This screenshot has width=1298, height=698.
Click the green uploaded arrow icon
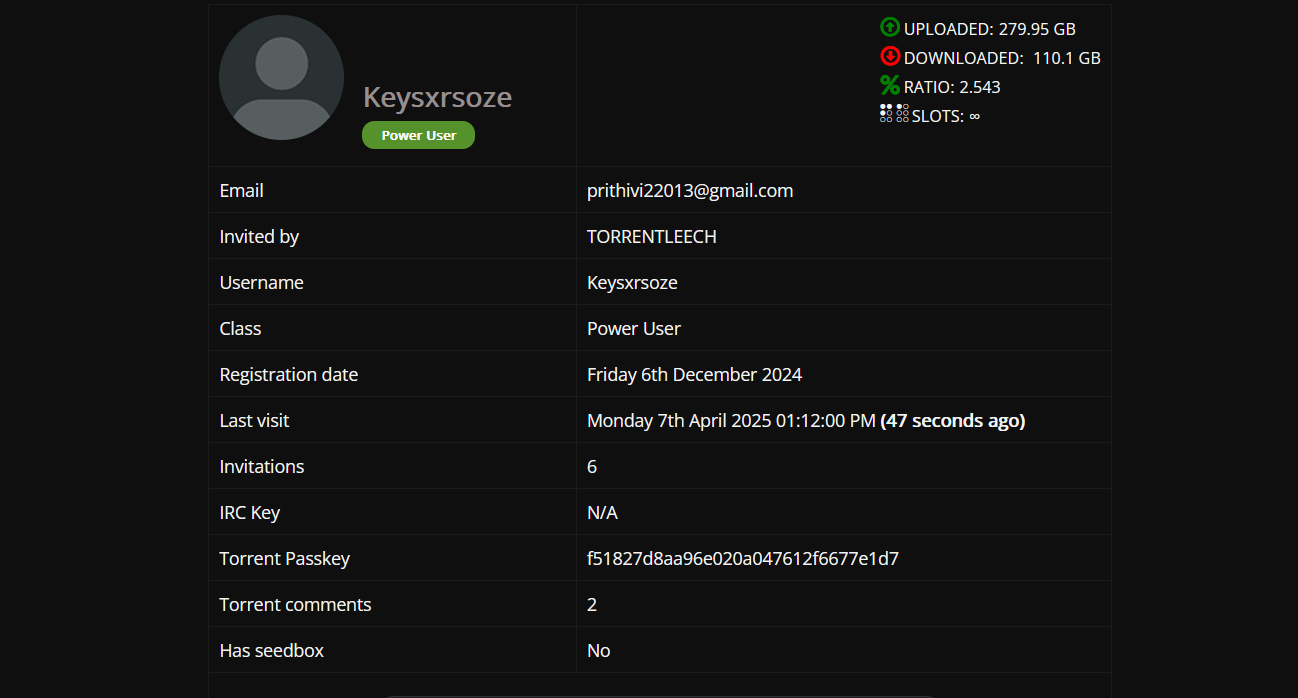coord(890,28)
